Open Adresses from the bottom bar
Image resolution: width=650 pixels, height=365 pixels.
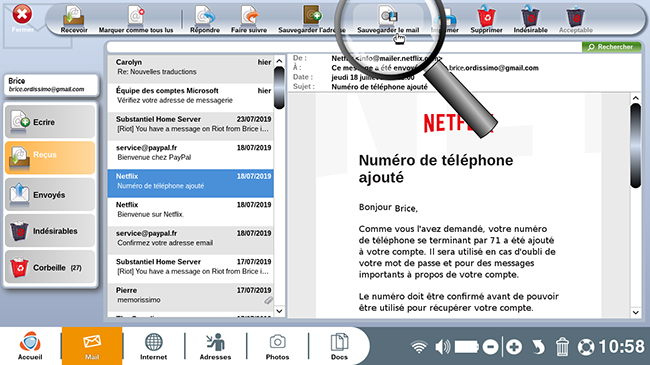tap(215, 346)
